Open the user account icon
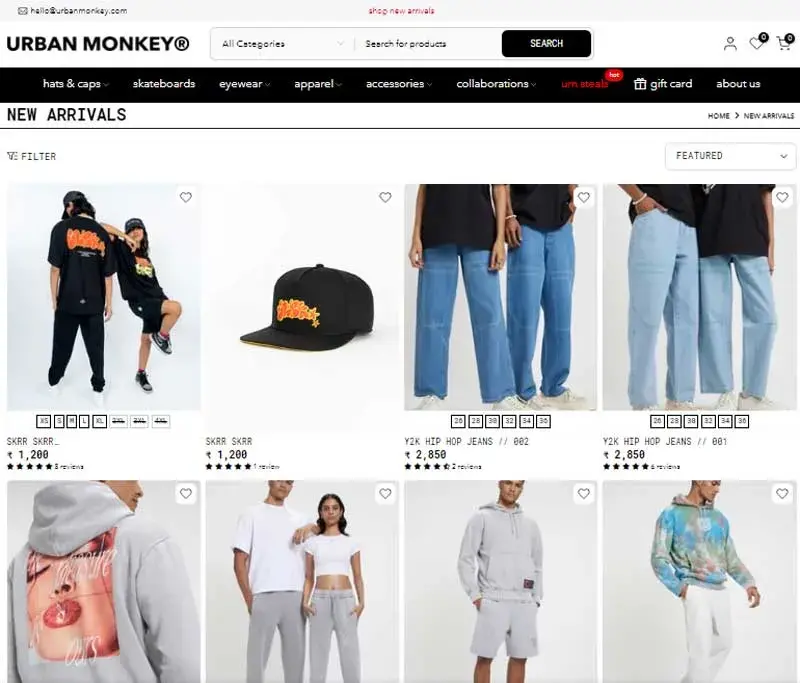This screenshot has height=683, width=800. point(730,44)
